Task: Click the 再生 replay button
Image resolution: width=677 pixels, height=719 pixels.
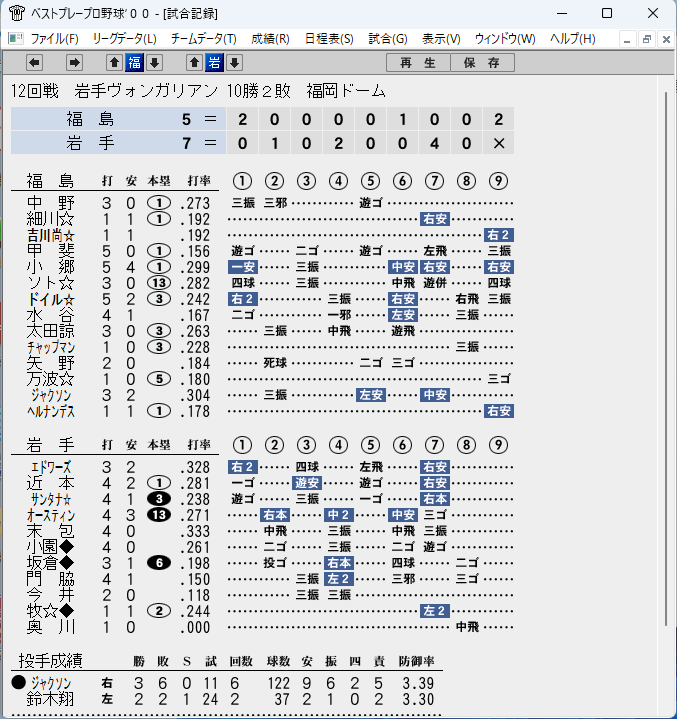Action: pos(418,62)
